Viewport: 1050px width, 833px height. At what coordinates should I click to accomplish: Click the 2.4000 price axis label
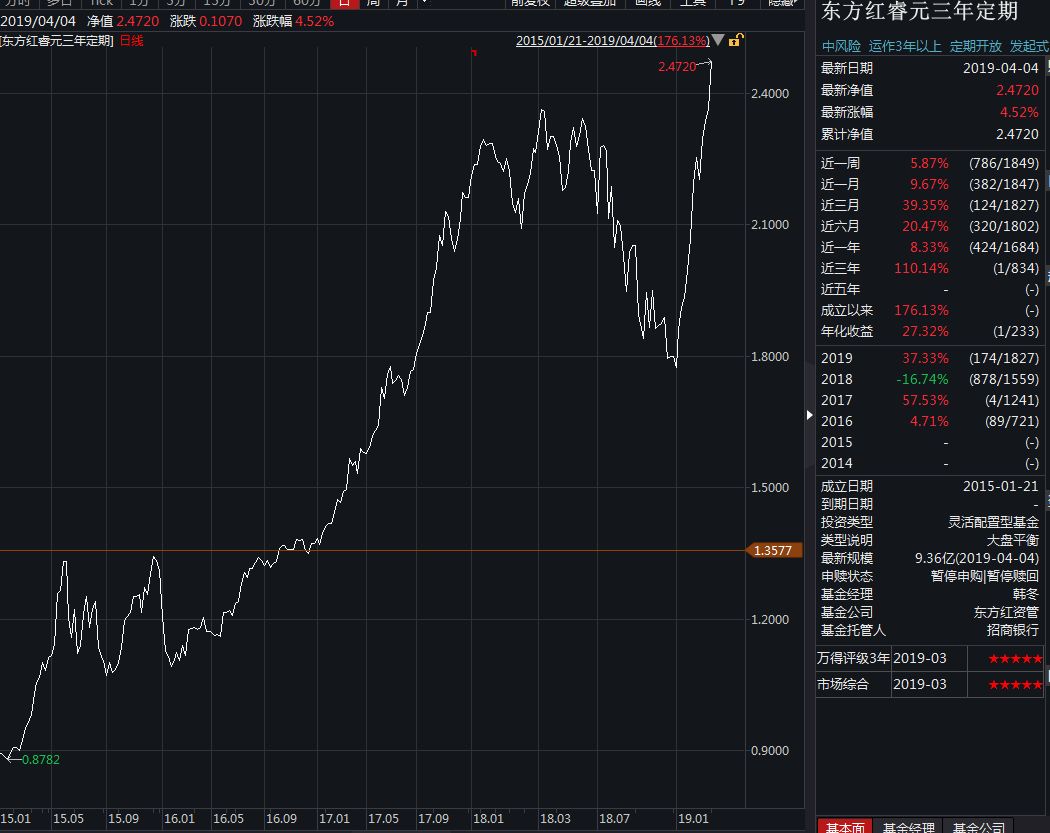[770, 93]
